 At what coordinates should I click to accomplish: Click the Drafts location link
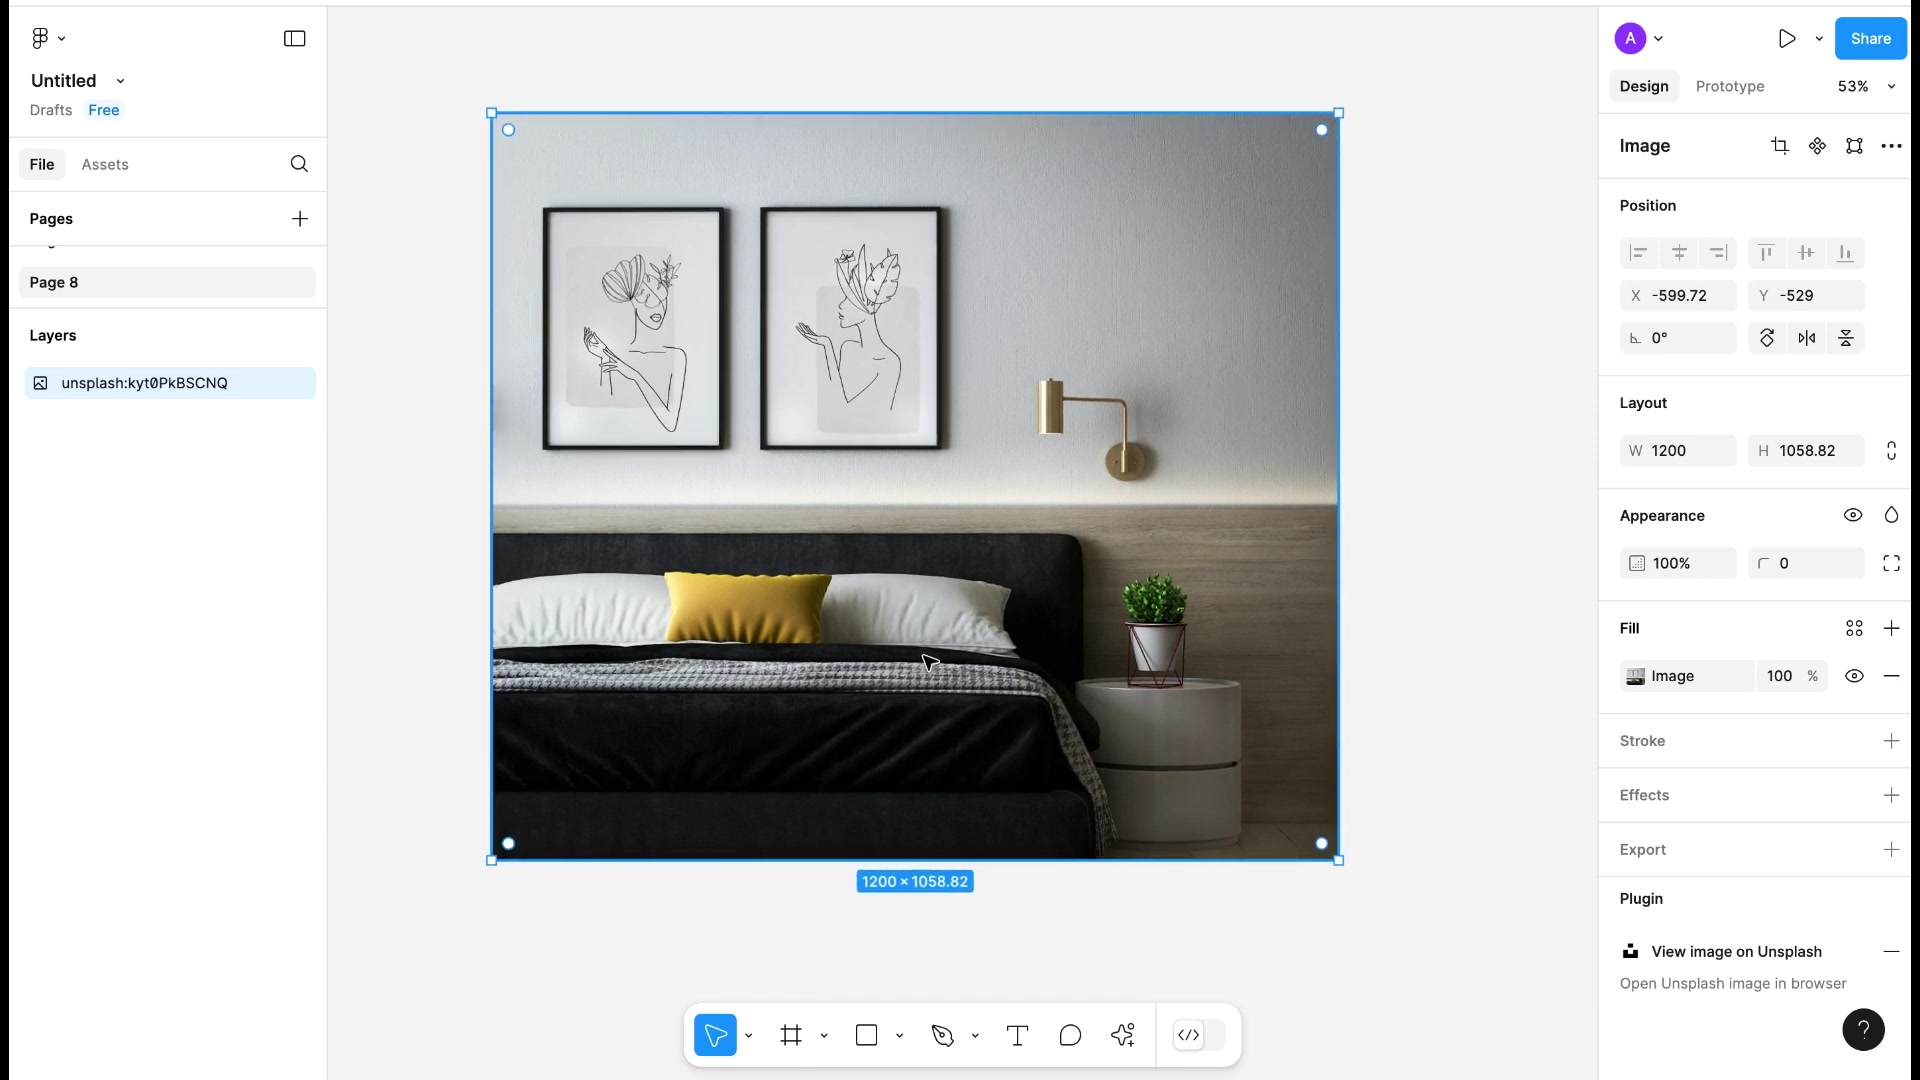click(x=51, y=110)
